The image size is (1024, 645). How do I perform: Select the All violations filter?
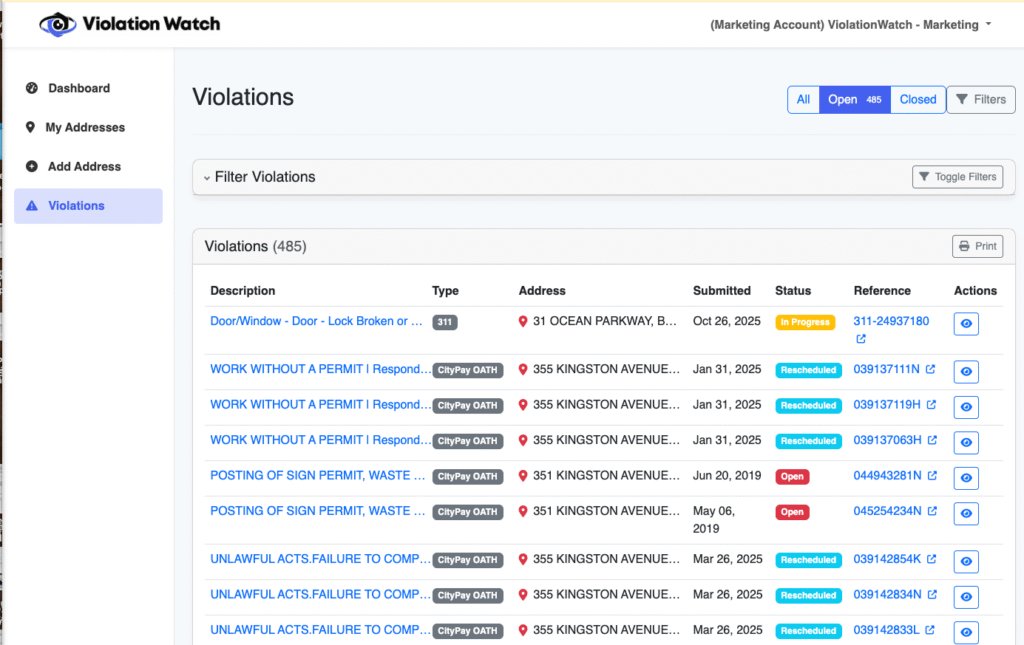803,100
